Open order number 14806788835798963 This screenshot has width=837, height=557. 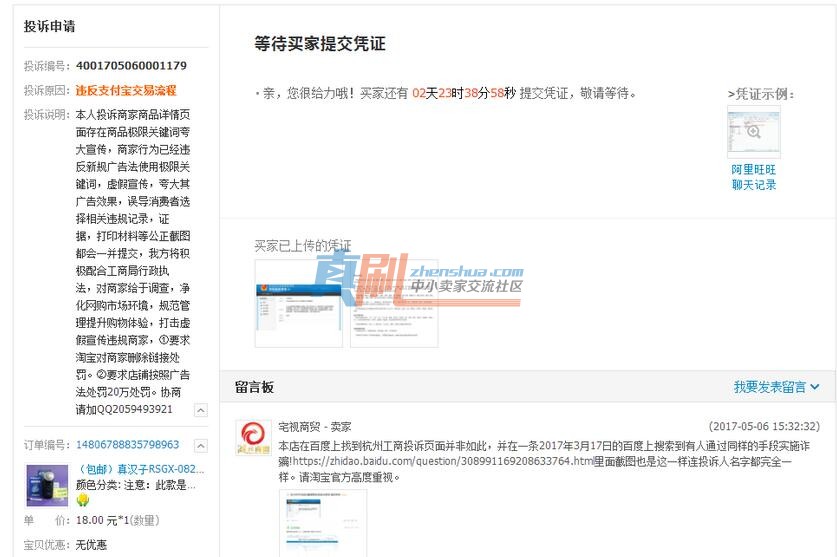coord(128,444)
